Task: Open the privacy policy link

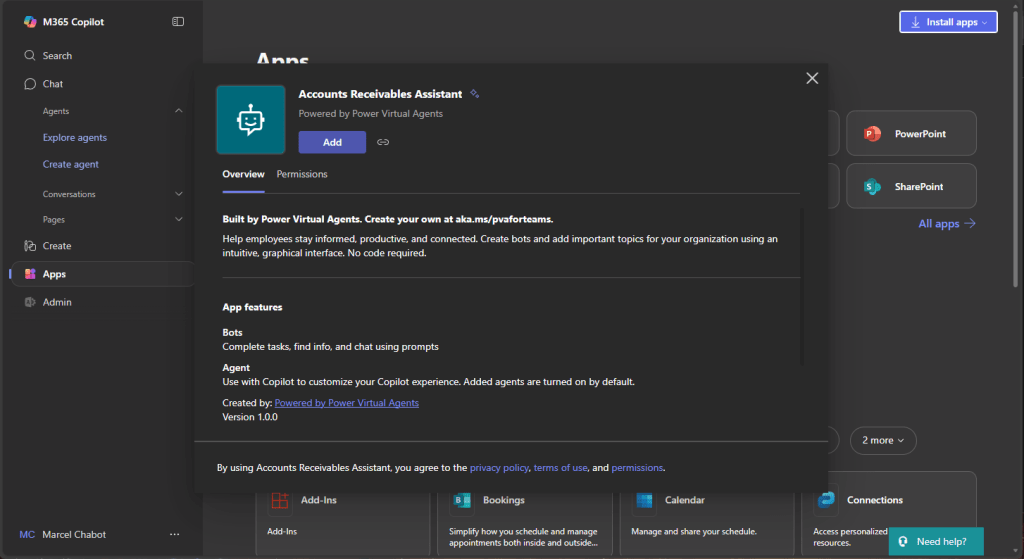Action: (x=498, y=467)
